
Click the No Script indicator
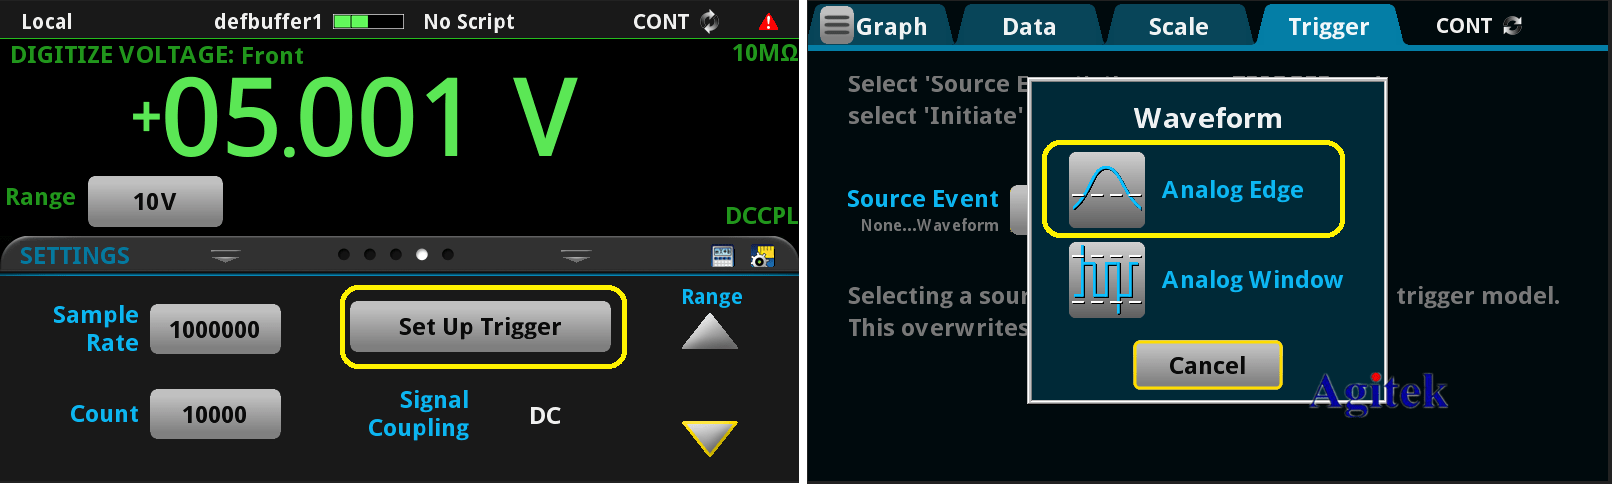point(469,22)
